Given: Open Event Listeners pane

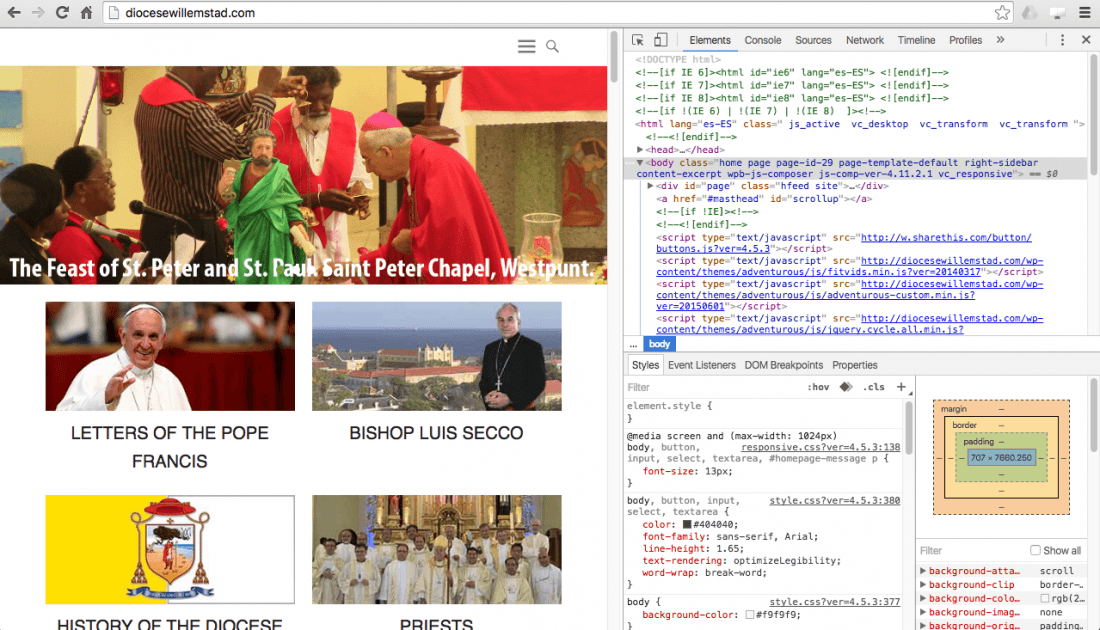Looking at the screenshot, I should pos(702,365).
